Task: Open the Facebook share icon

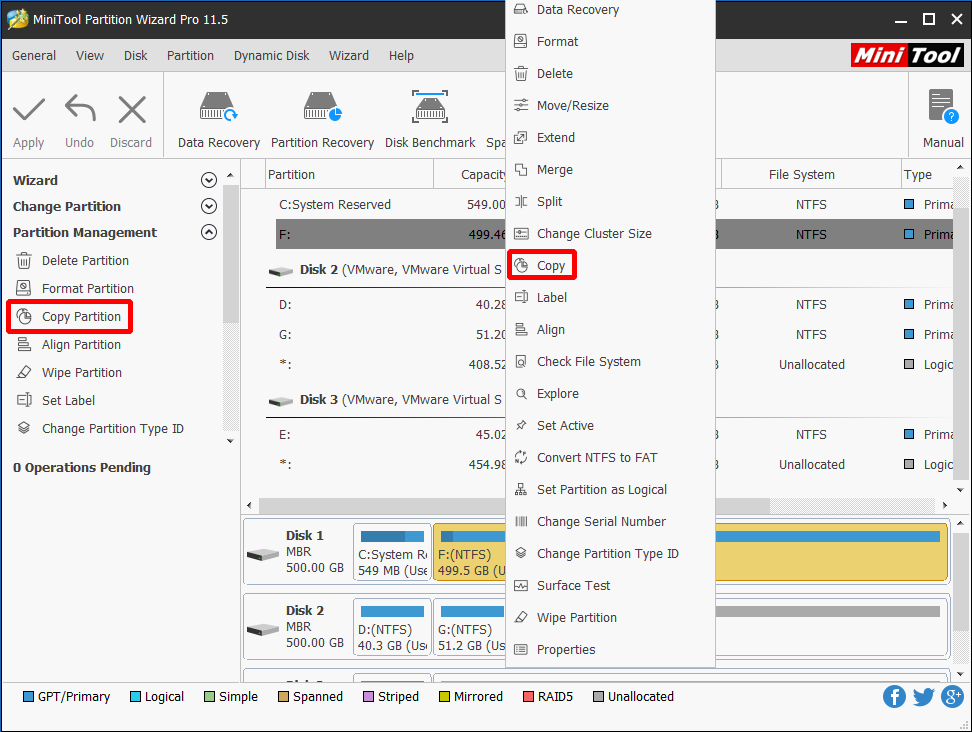Action: [894, 697]
